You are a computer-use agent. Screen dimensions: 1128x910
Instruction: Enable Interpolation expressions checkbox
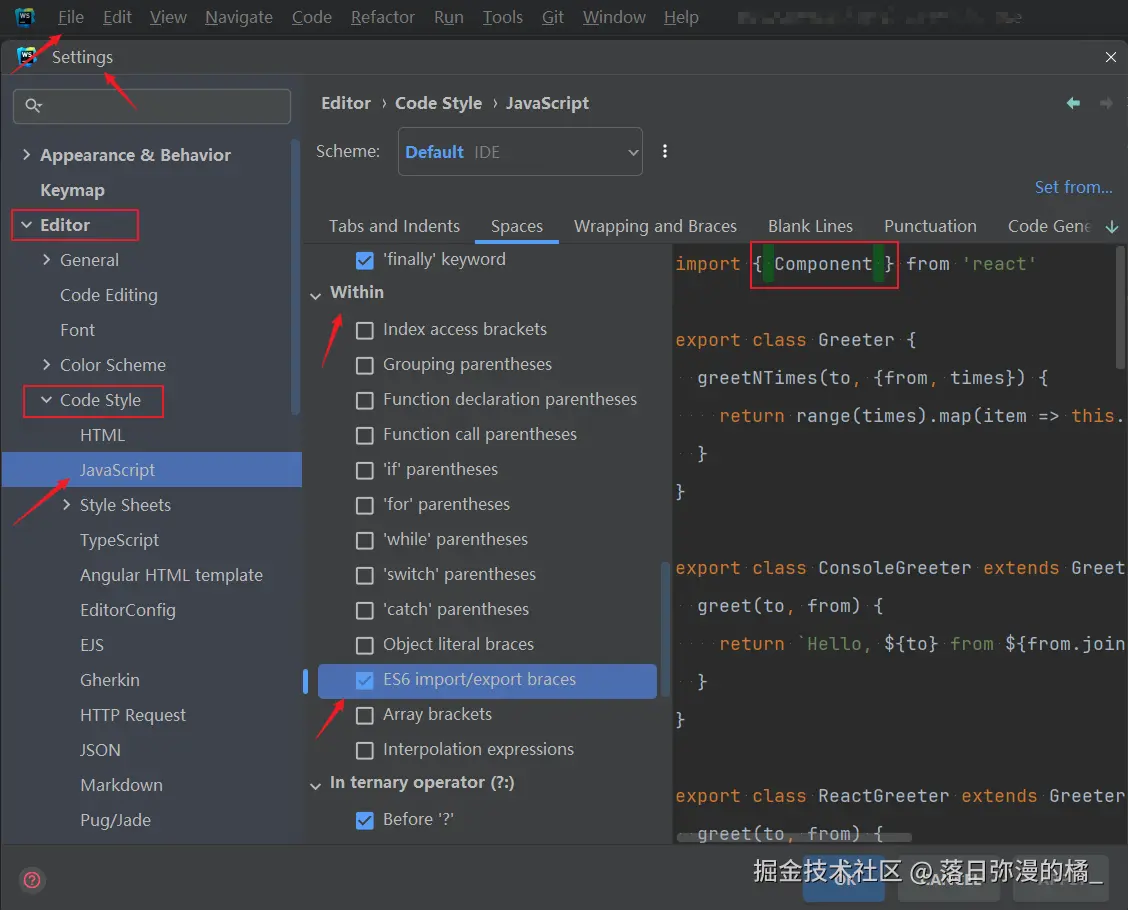coord(365,750)
